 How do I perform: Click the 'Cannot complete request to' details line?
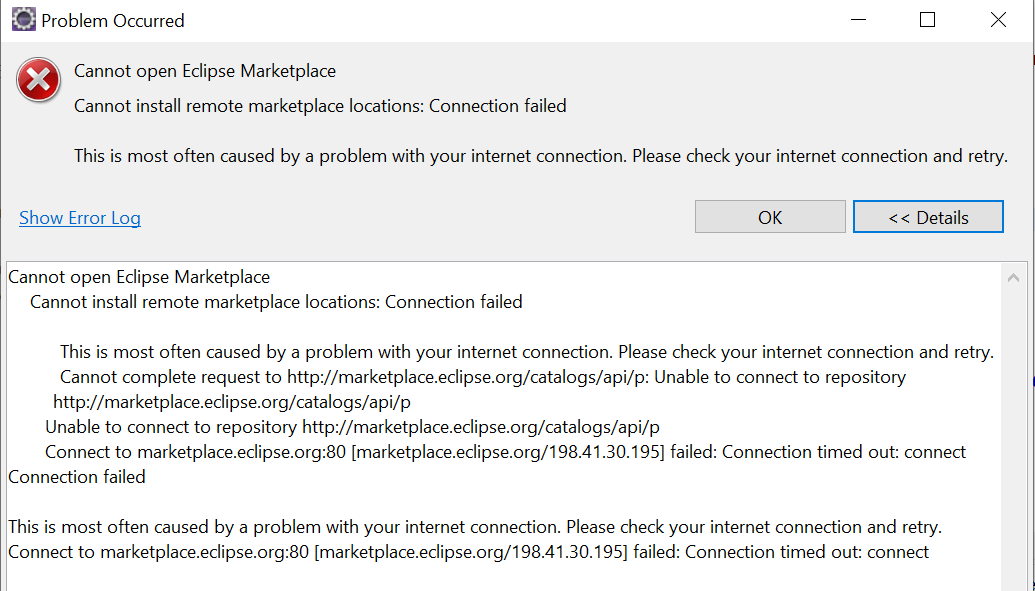[482, 377]
